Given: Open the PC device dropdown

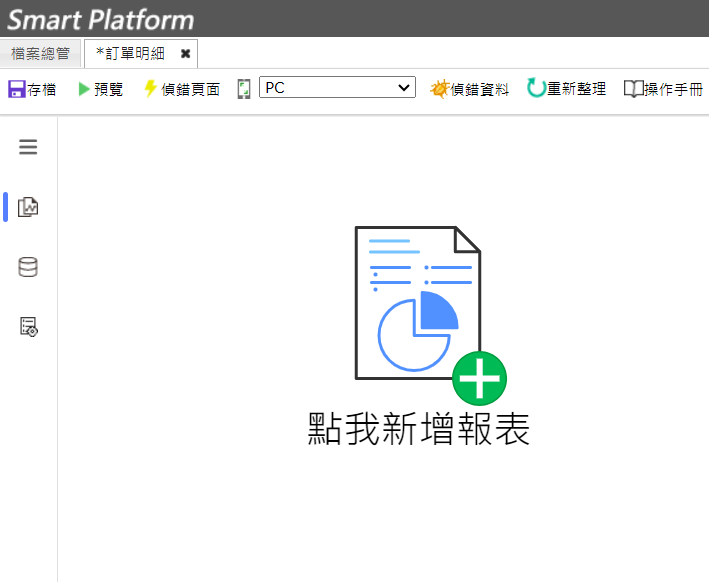Looking at the screenshot, I should click(337, 87).
